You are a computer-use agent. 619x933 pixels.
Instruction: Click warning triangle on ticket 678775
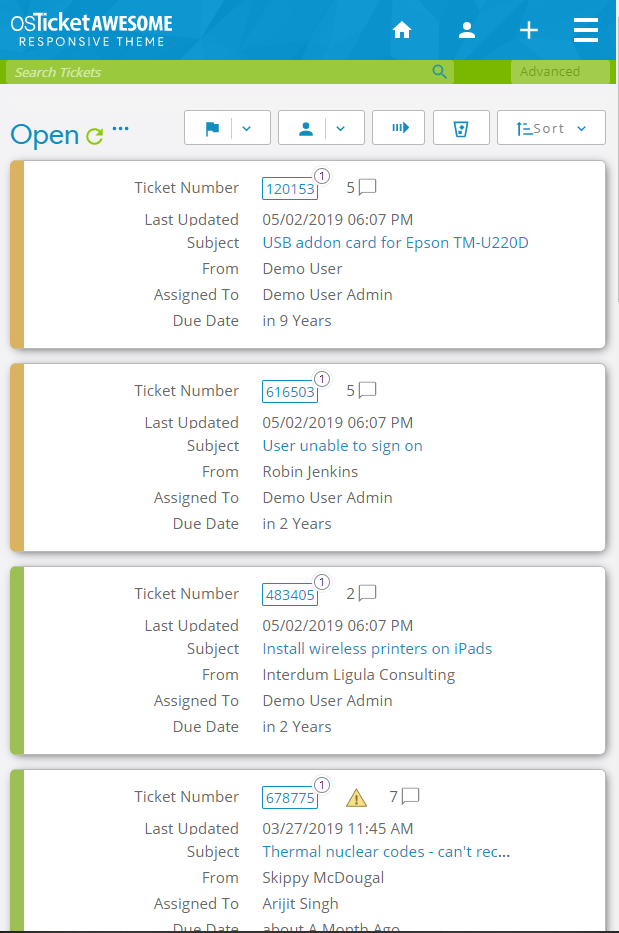356,797
